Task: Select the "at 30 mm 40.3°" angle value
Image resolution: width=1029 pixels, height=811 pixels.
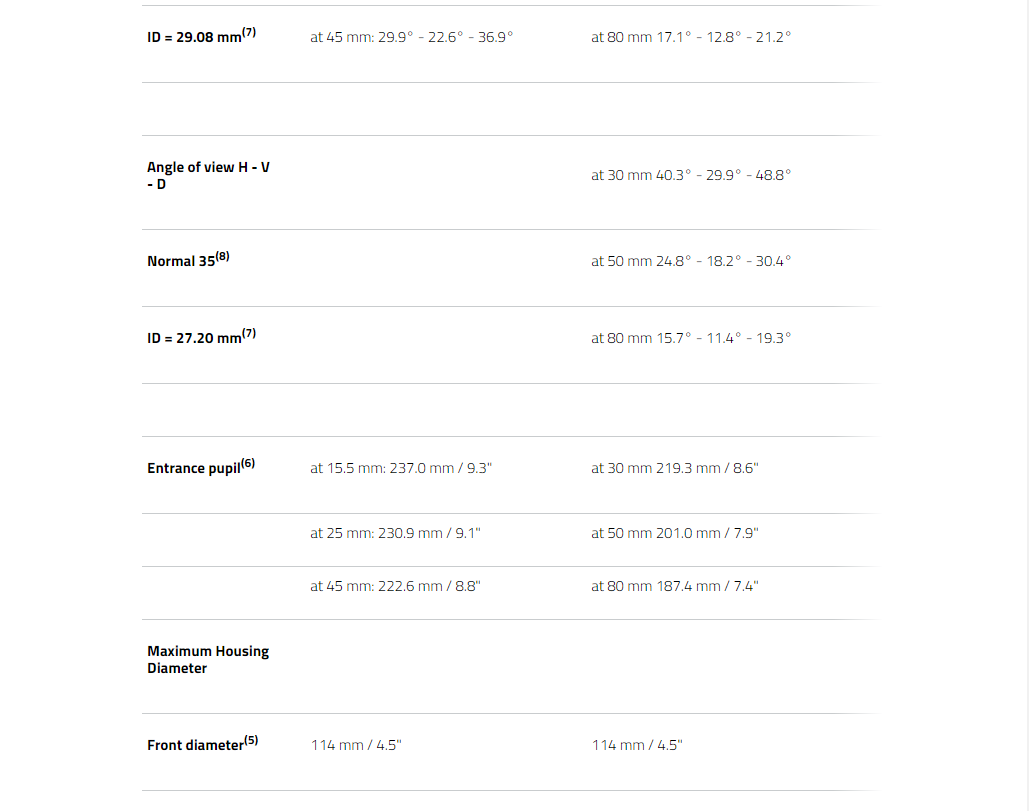Action: click(690, 175)
